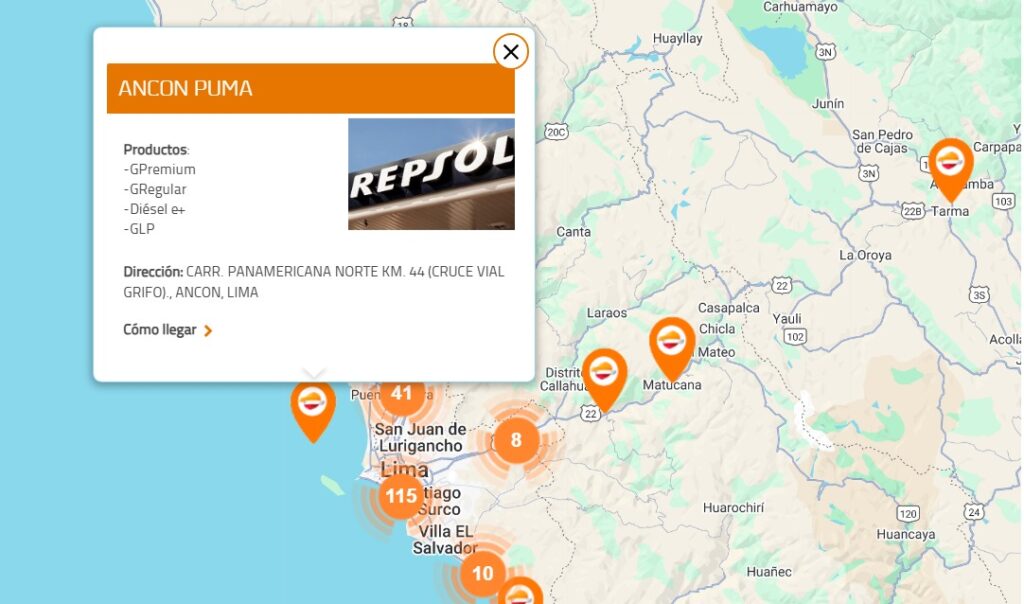Click the Yauli map label
Image resolution: width=1024 pixels, height=604 pixels.
click(x=786, y=319)
